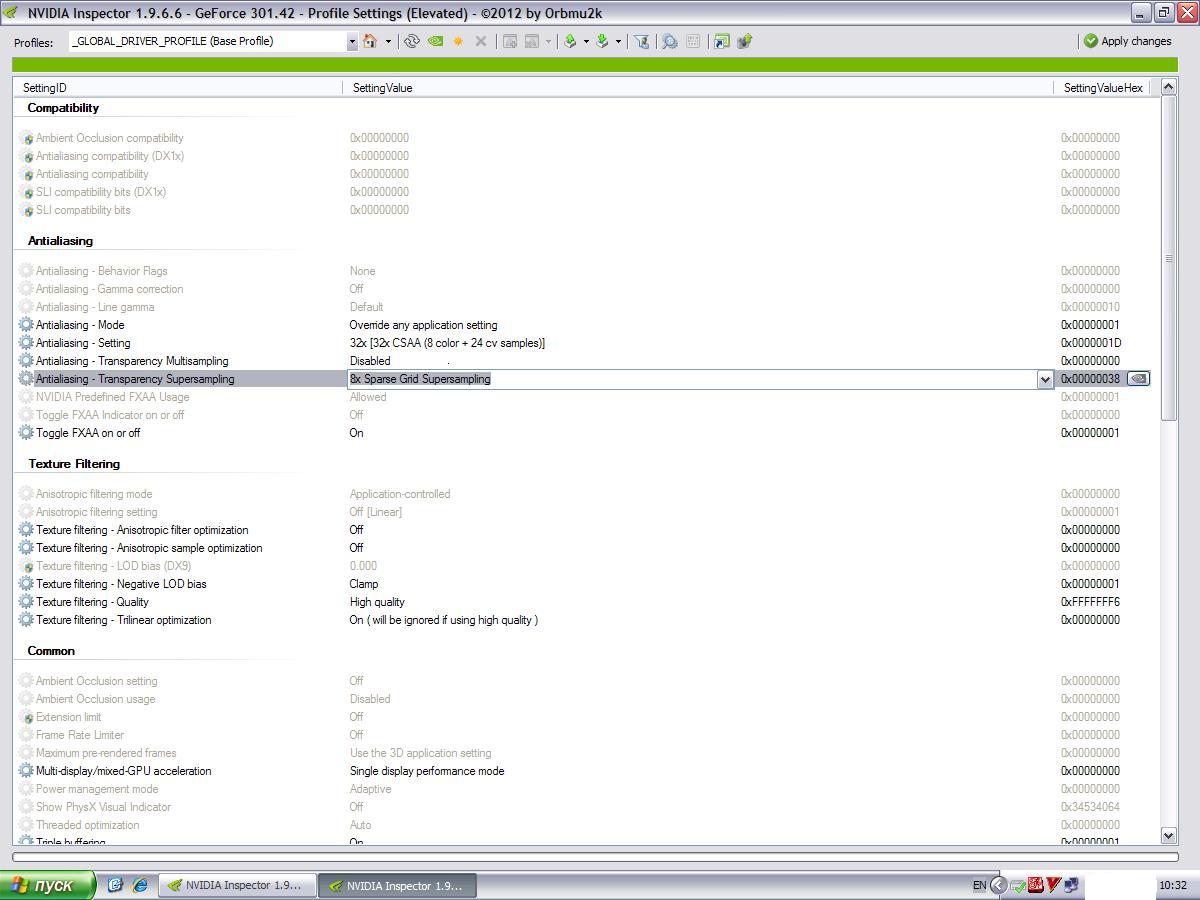Click hex value 0x0000001D
Viewport: 1200px width, 900px height.
(1091, 343)
